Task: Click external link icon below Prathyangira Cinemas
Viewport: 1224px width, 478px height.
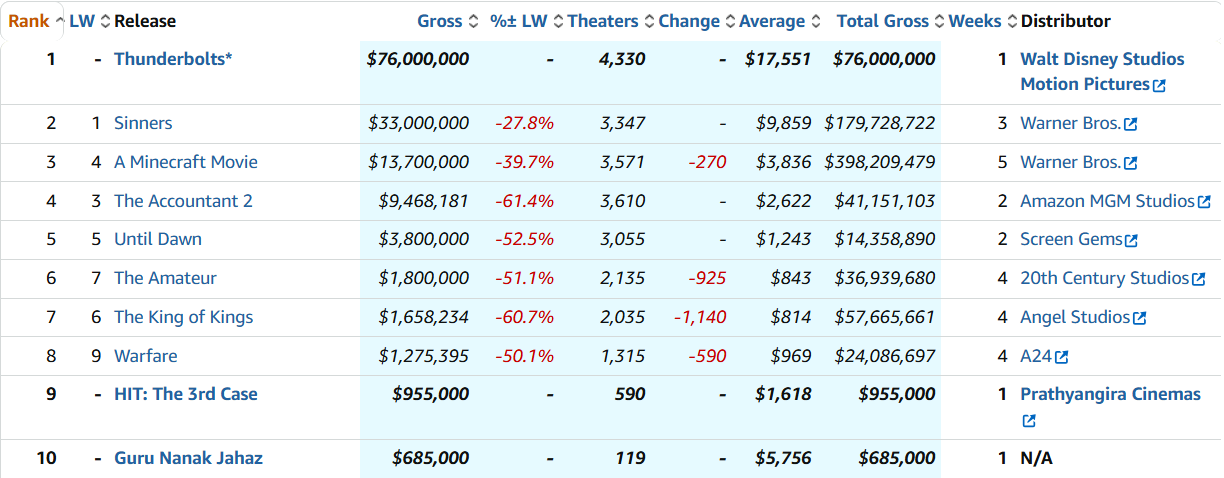Action: click(1028, 422)
